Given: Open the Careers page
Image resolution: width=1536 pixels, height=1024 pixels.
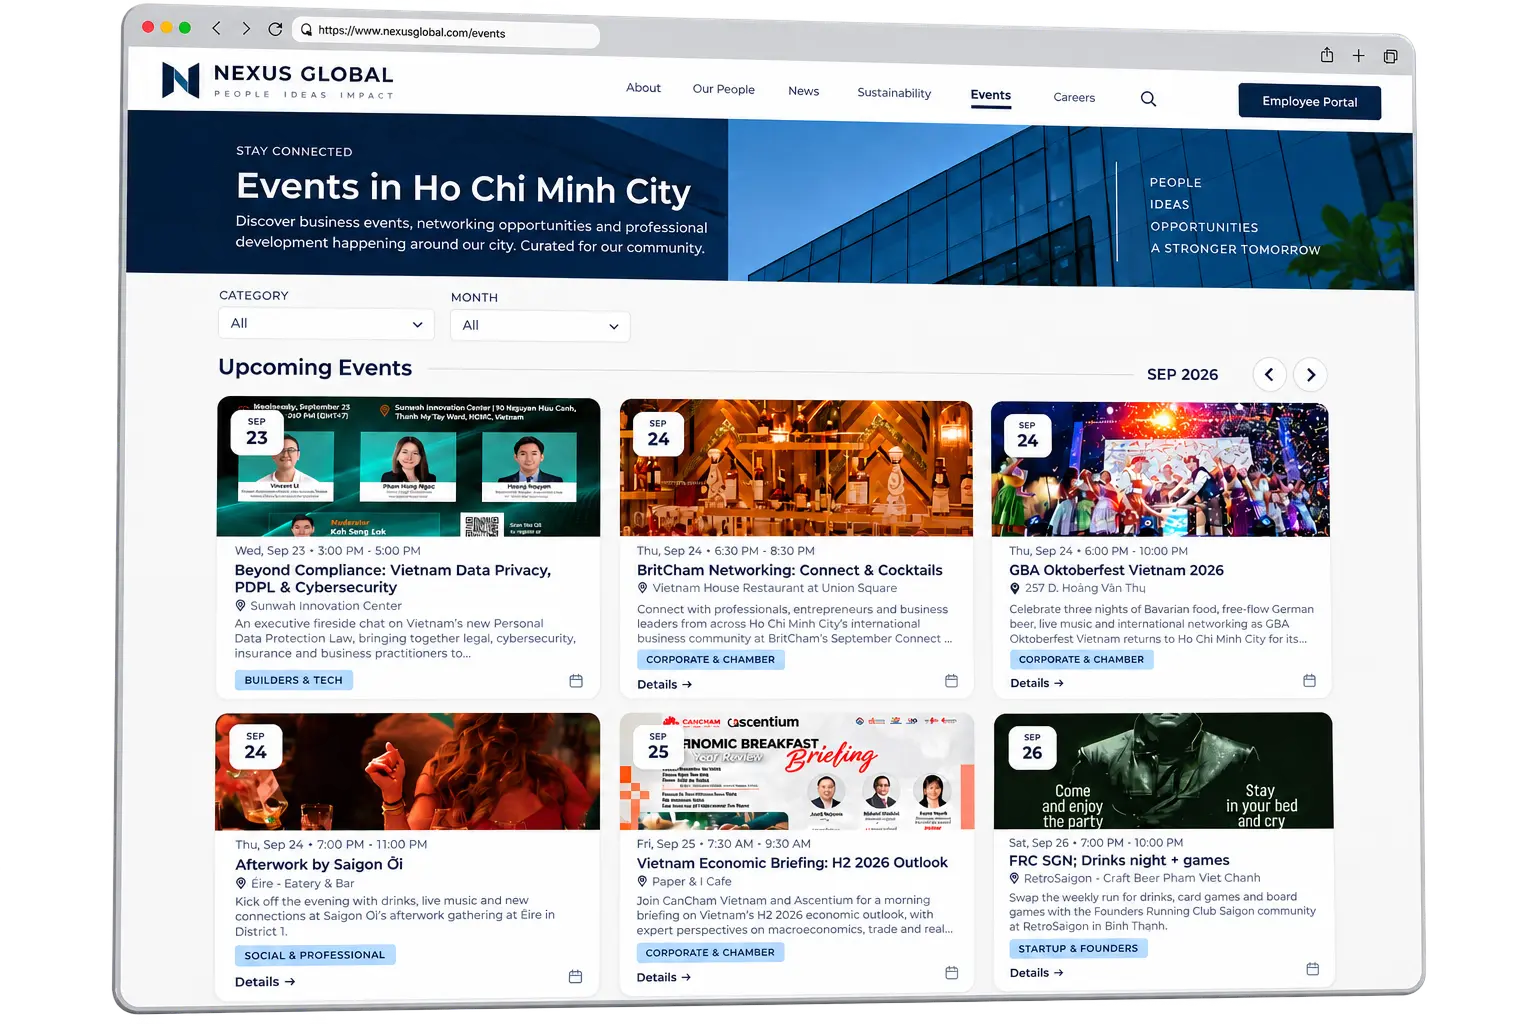Looking at the screenshot, I should [x=1074, y=97].
